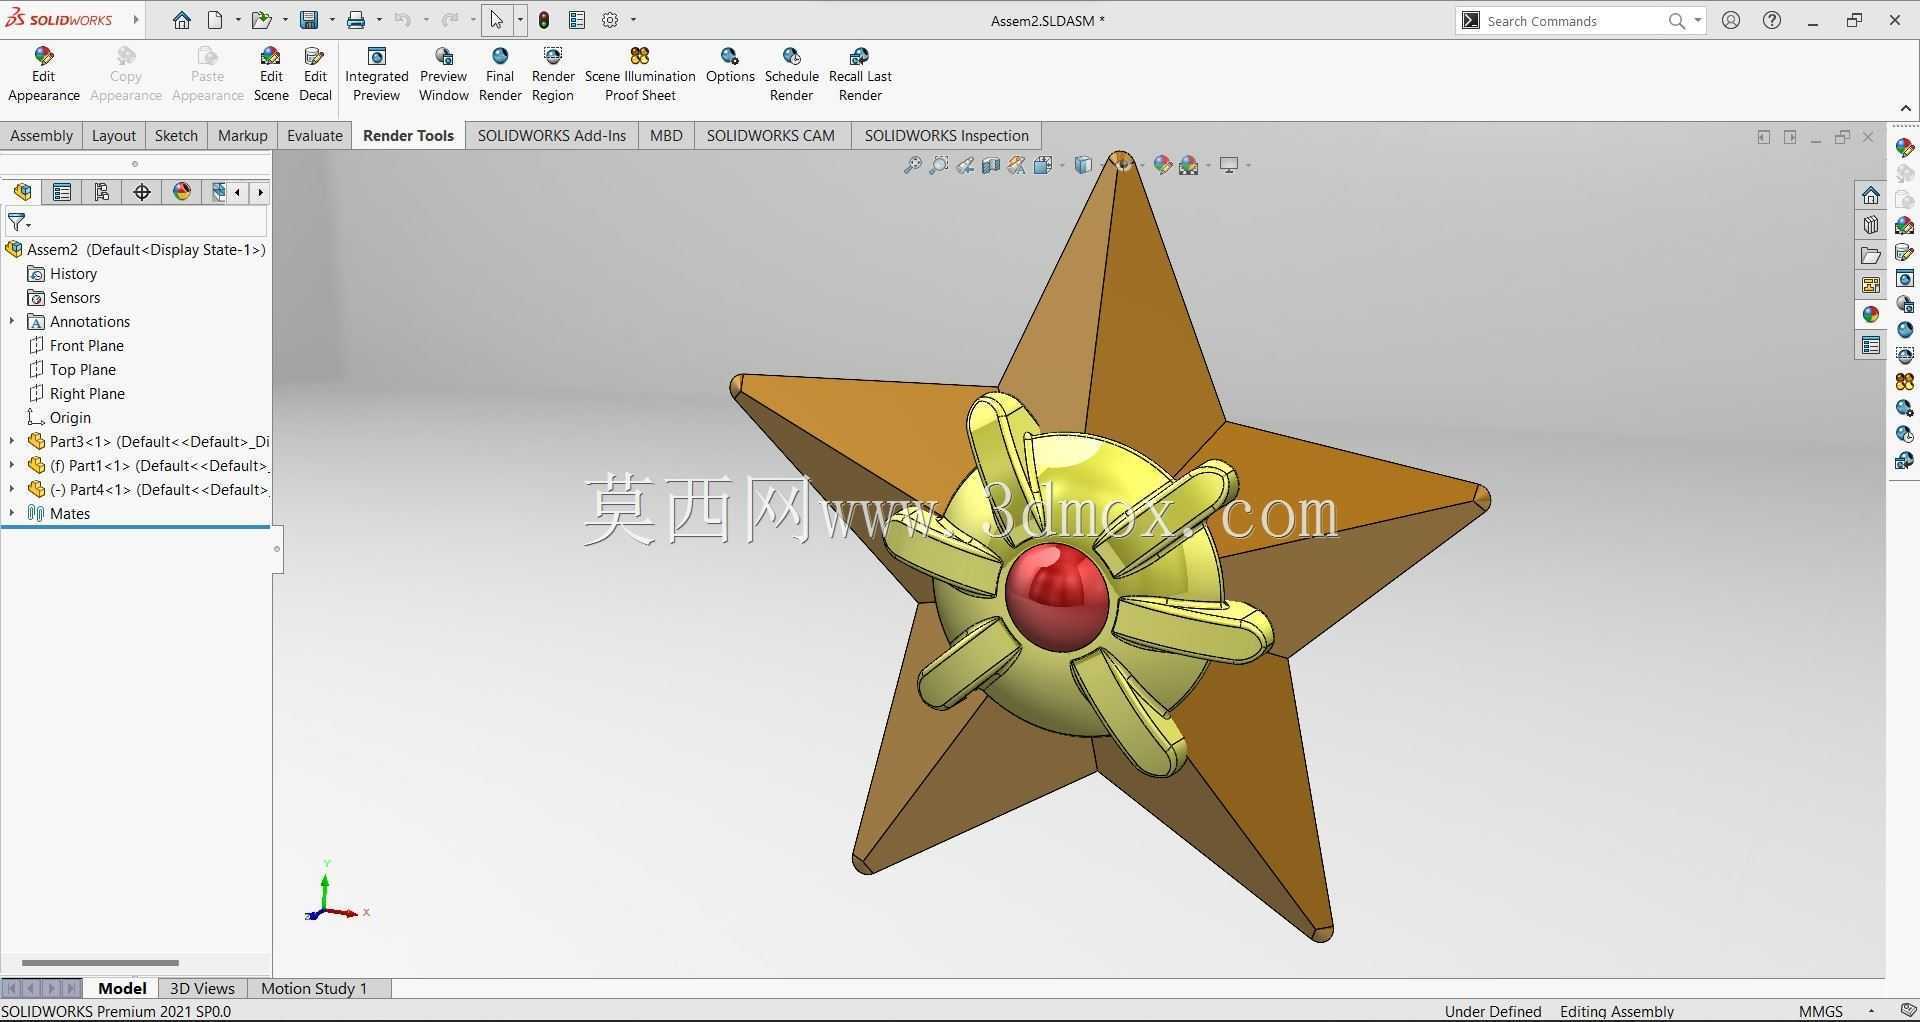This screenshot has width=1920, height=1022.
Task: Start the Final Render
Action: (500, 75)
